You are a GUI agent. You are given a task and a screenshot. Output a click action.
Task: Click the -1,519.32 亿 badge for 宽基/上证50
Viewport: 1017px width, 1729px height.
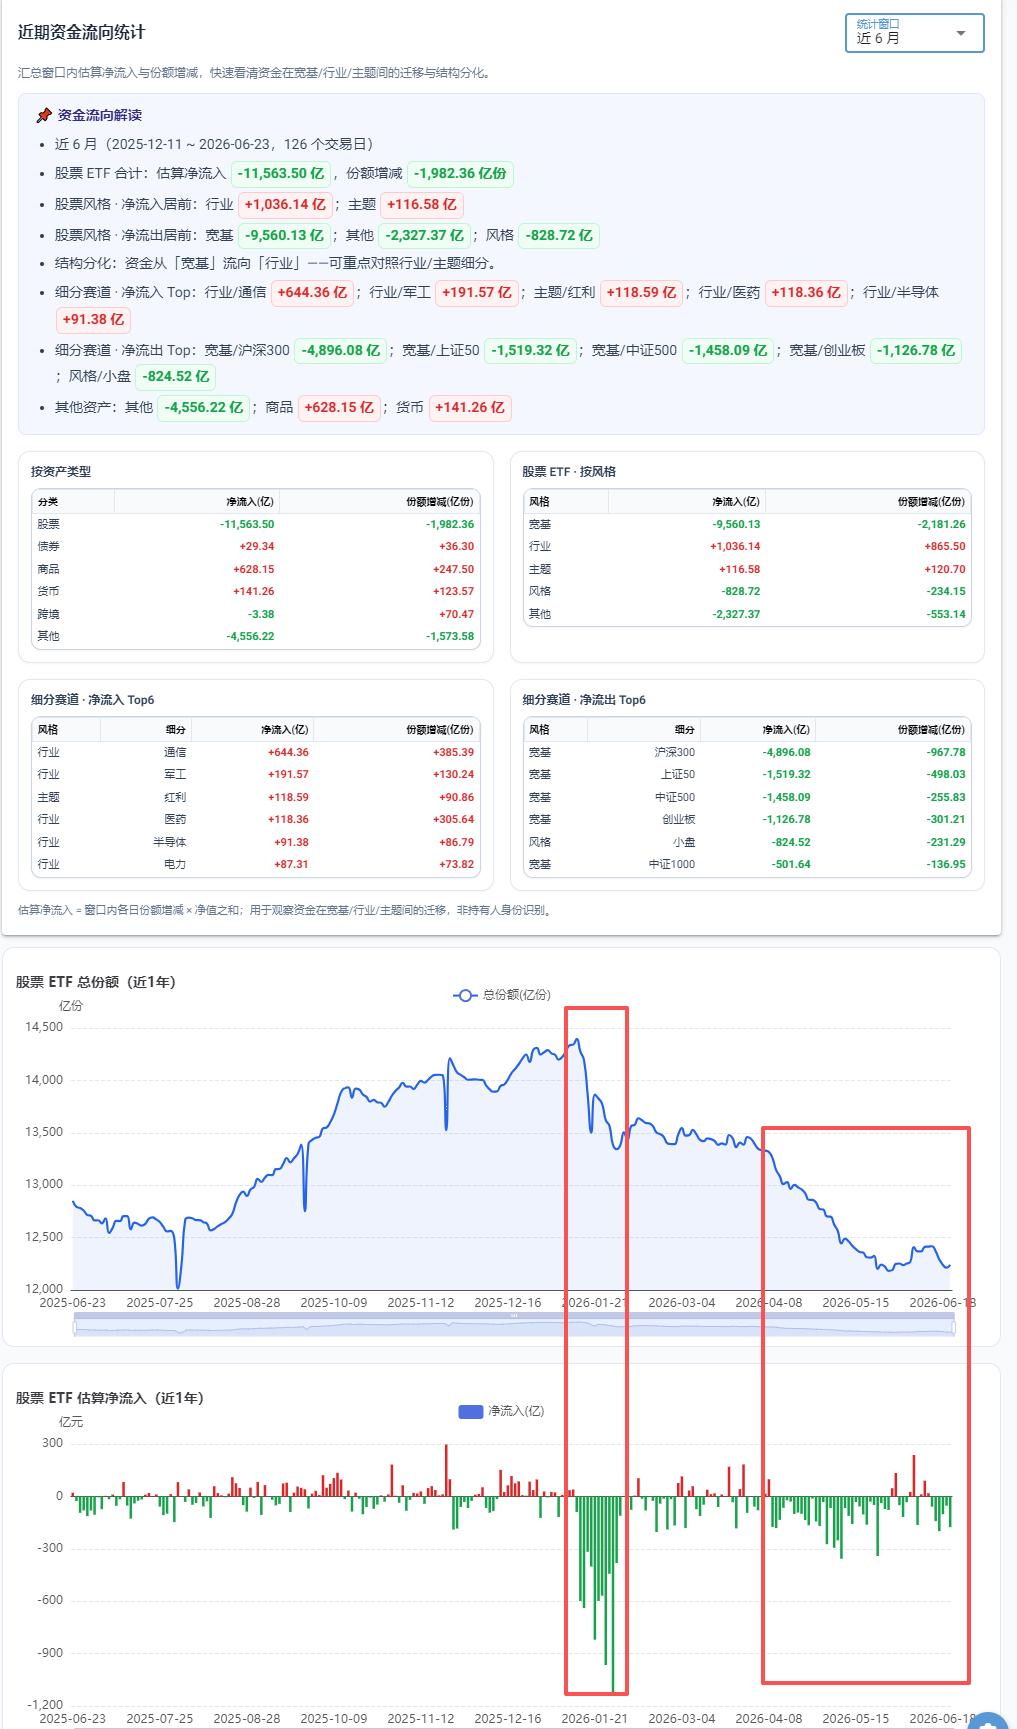[530, 351]
